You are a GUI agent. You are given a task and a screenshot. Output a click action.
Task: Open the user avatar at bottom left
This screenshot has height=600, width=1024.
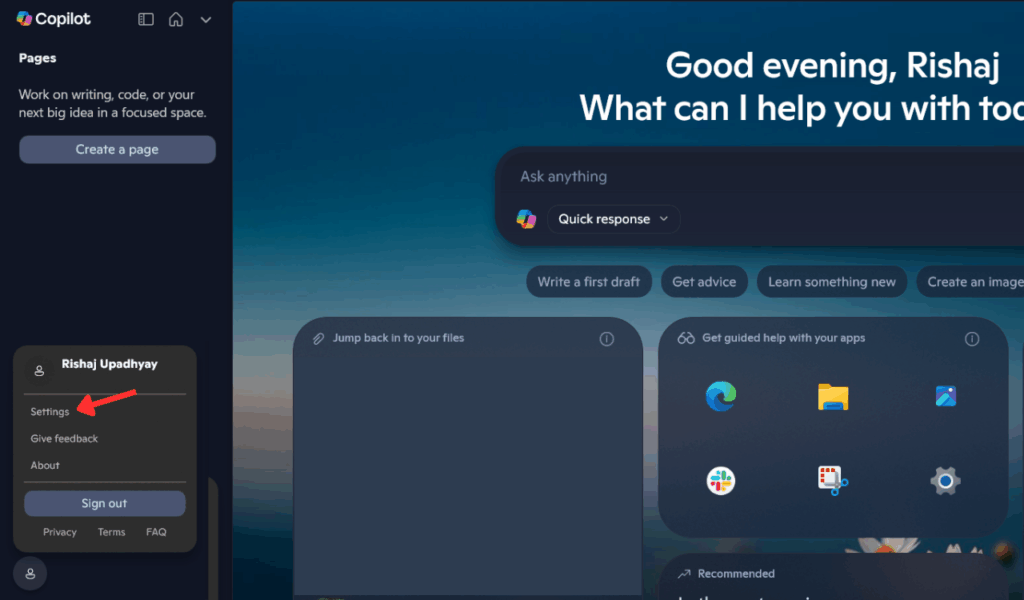click(x=29, y=573)
